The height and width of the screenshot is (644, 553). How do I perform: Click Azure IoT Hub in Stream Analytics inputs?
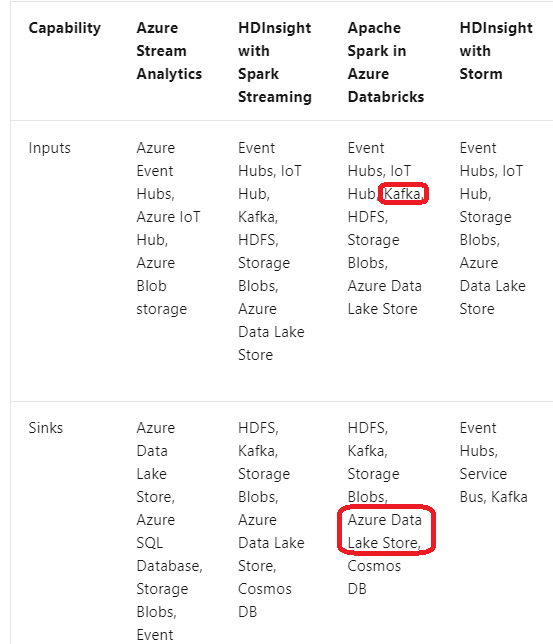pyautogui.click(x=168, y=228)
